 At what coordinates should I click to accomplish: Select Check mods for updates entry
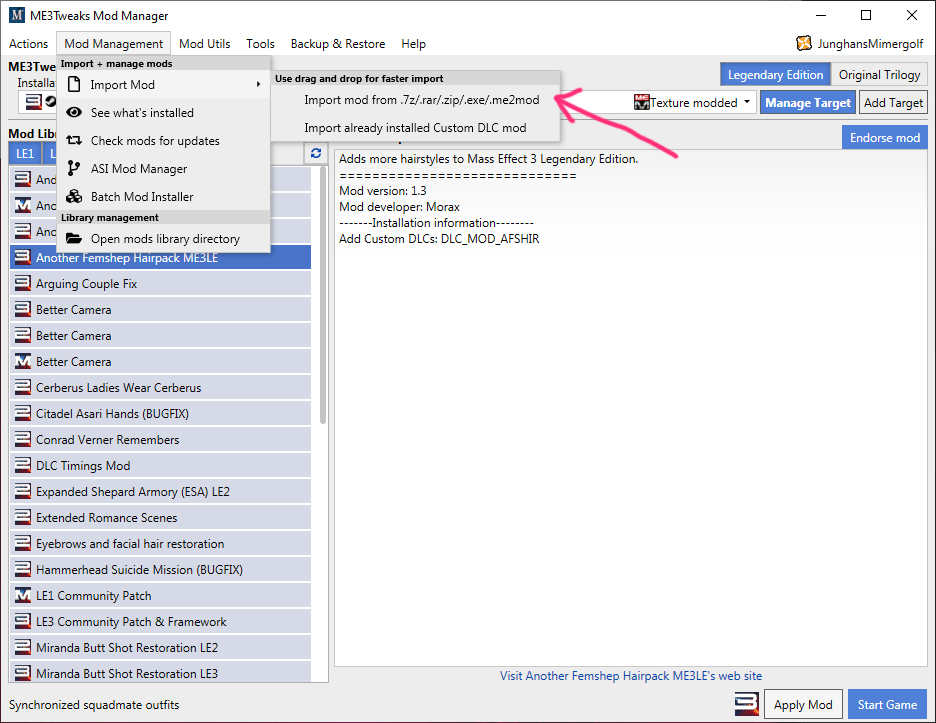coord(164,140)
